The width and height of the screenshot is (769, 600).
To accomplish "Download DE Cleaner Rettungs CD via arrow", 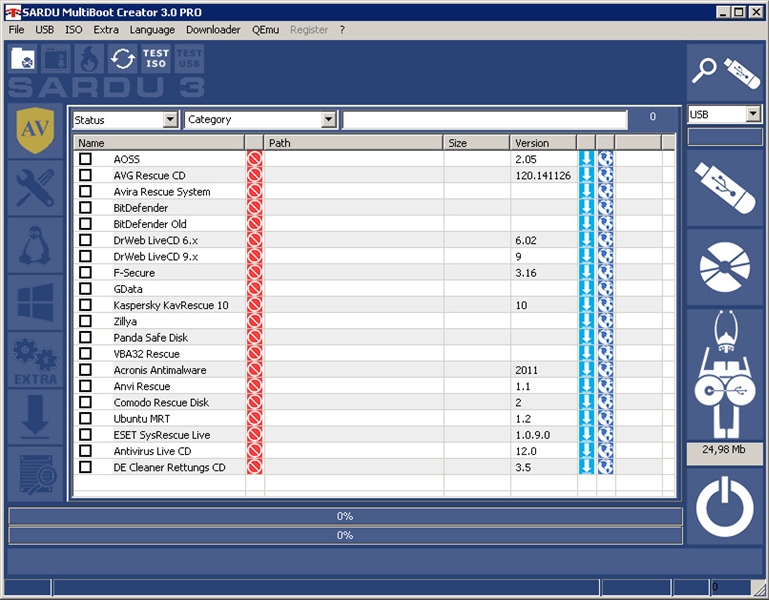I will (x=587, y=467).
